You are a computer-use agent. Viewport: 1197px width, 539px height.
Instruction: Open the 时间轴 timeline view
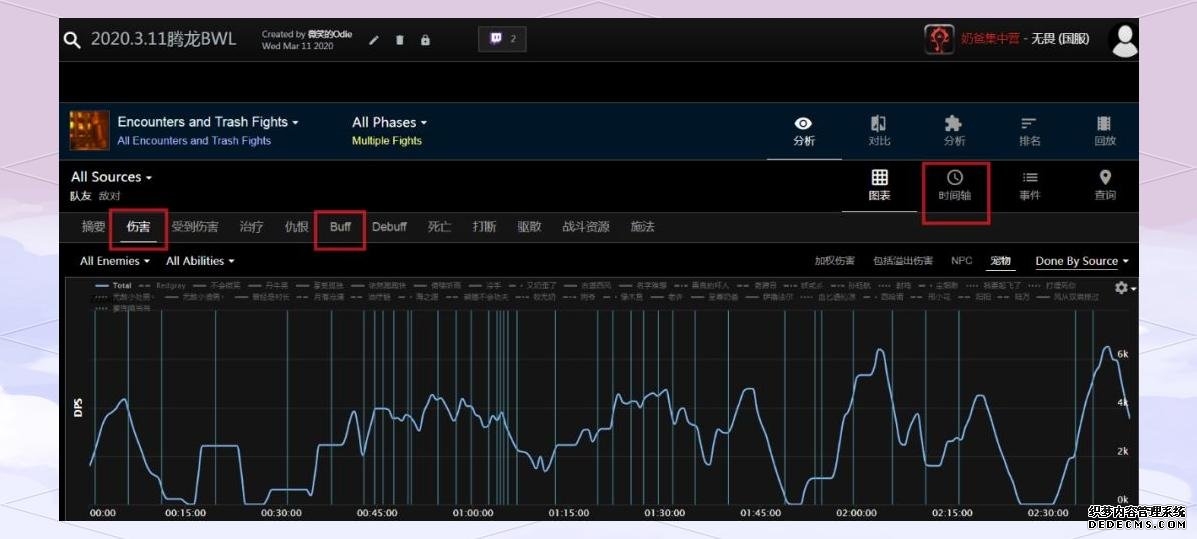(x=954, y=185)
